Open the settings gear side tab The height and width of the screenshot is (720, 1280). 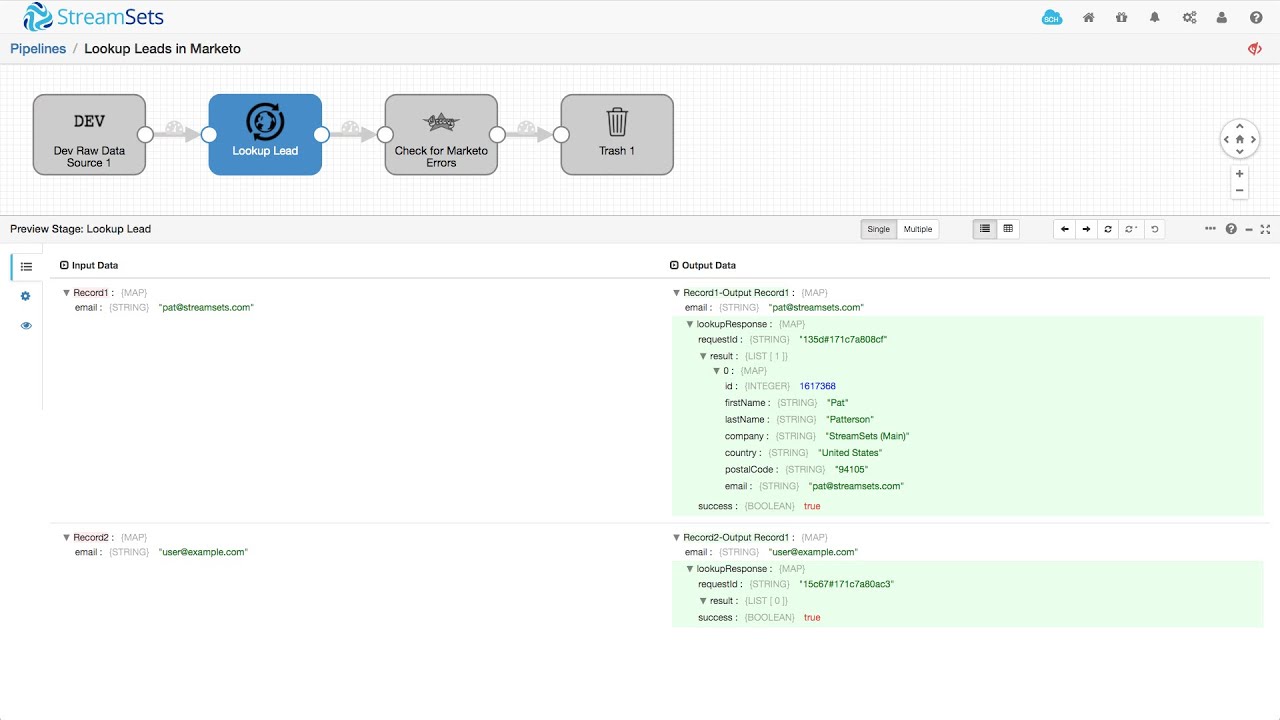(x=26, y=296)
